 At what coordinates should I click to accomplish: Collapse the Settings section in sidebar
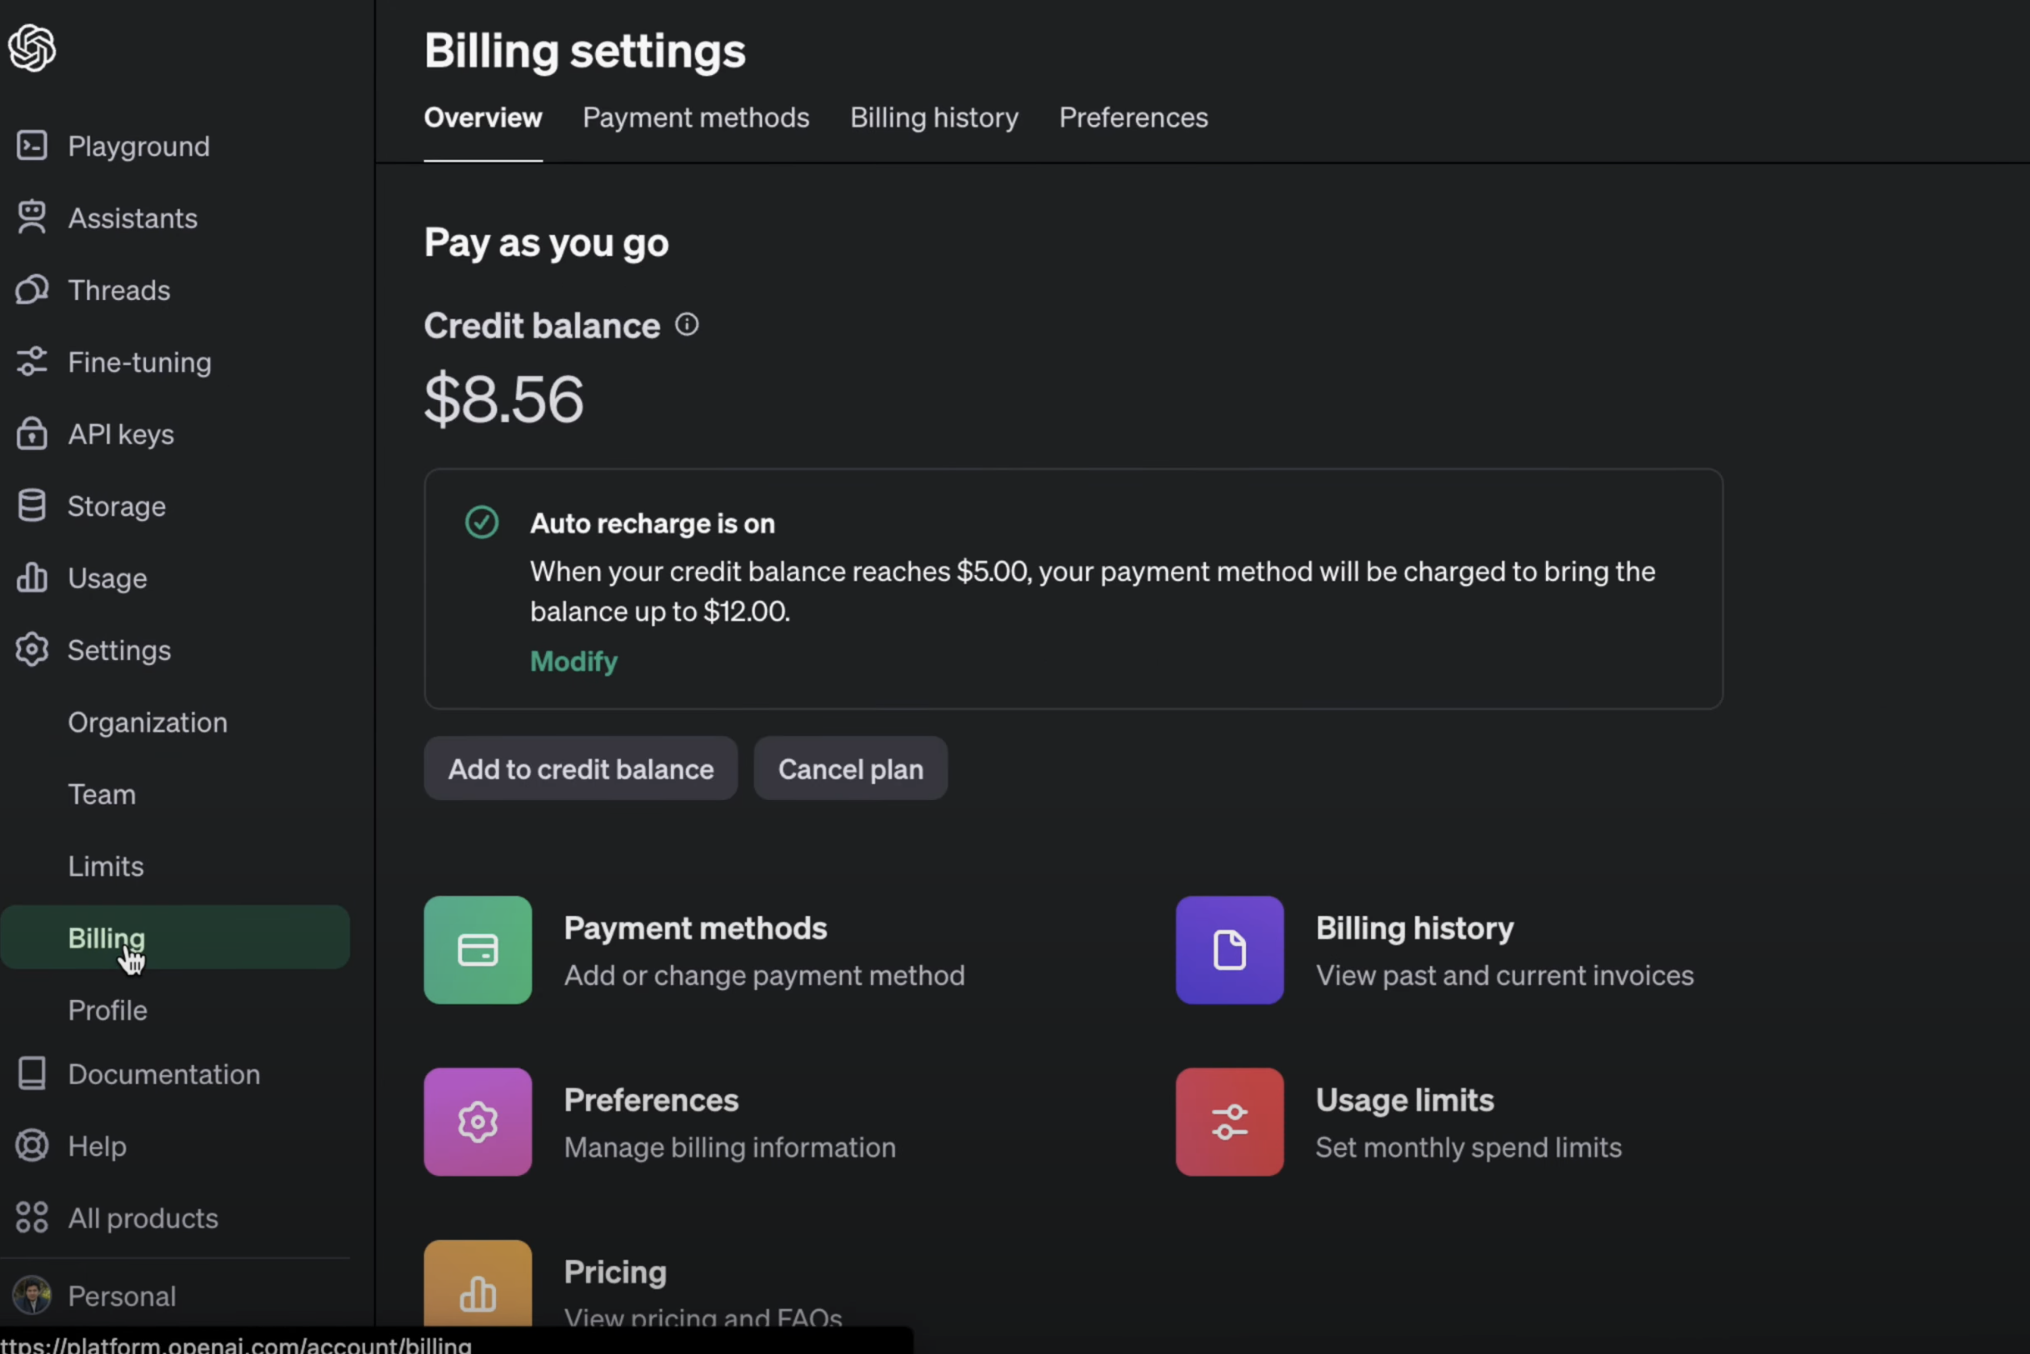coord(119,650)
